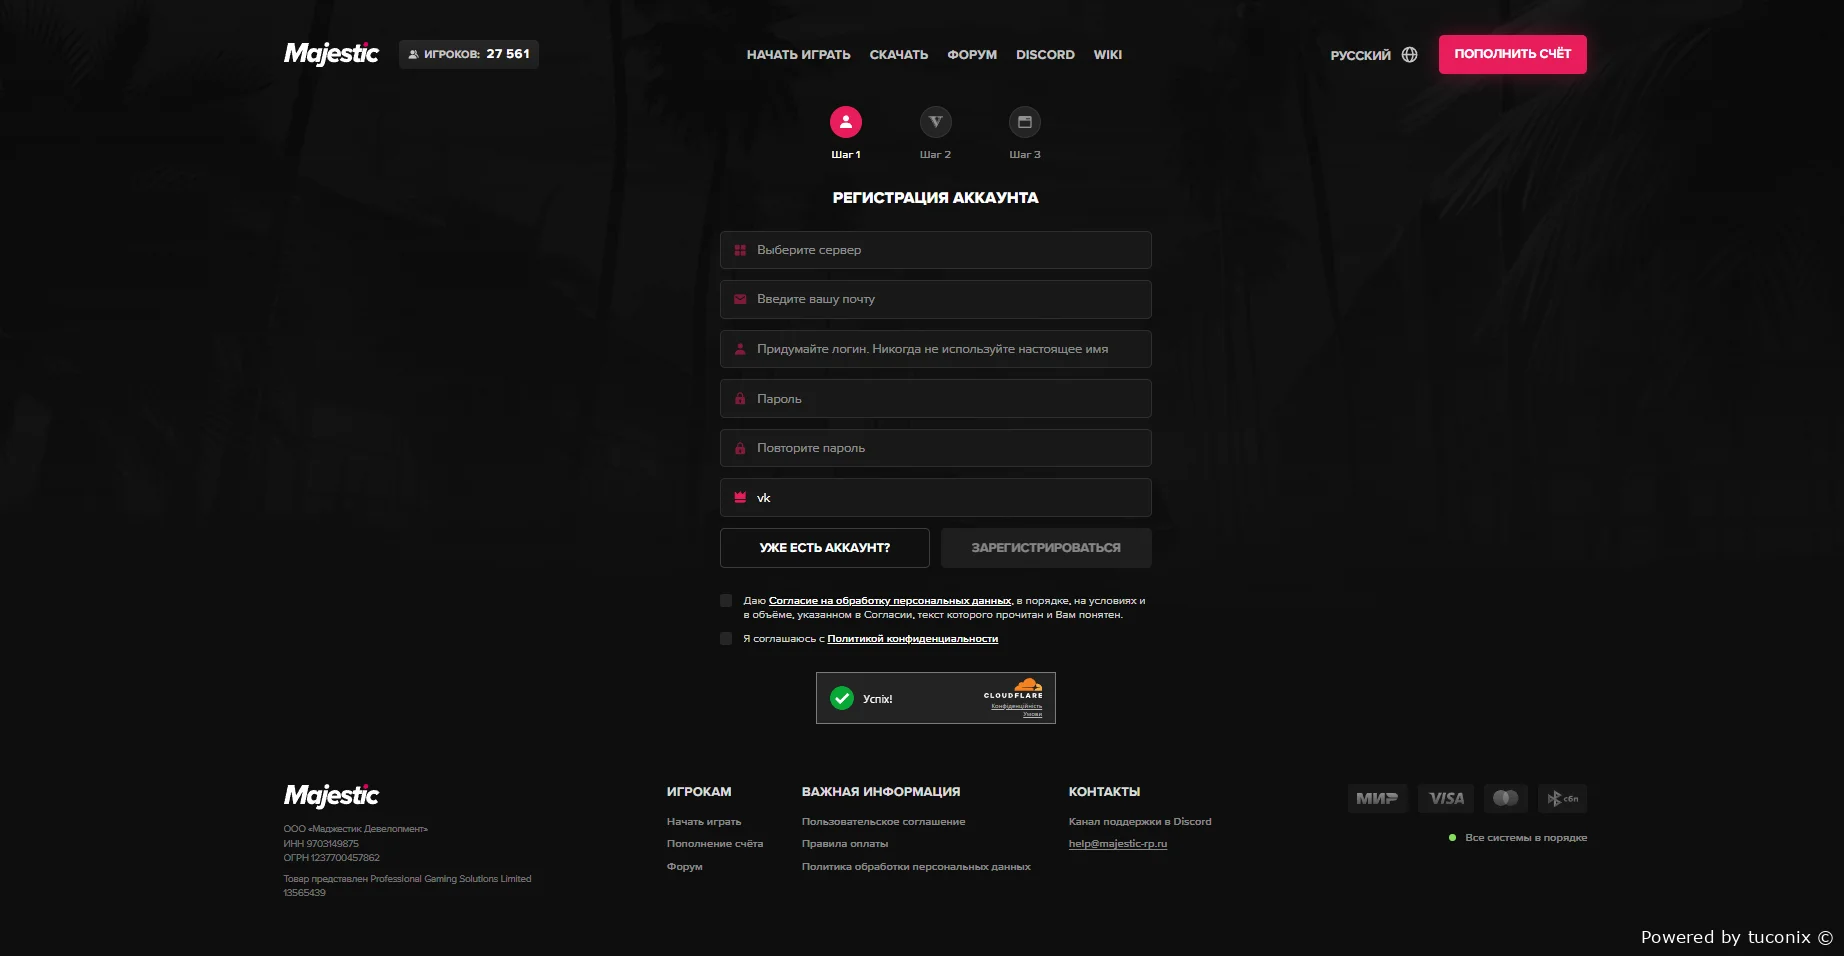Open the DISCORD navigation link
This screenshot has height=956, width=1844.
point(1045,55)
